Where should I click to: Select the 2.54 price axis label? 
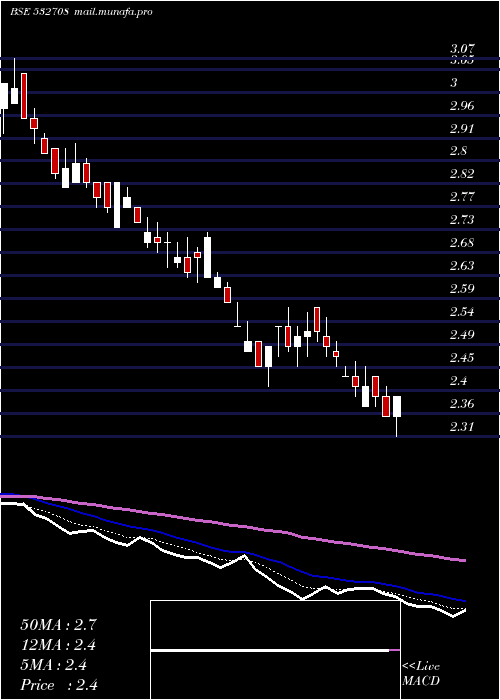[462, 312]
